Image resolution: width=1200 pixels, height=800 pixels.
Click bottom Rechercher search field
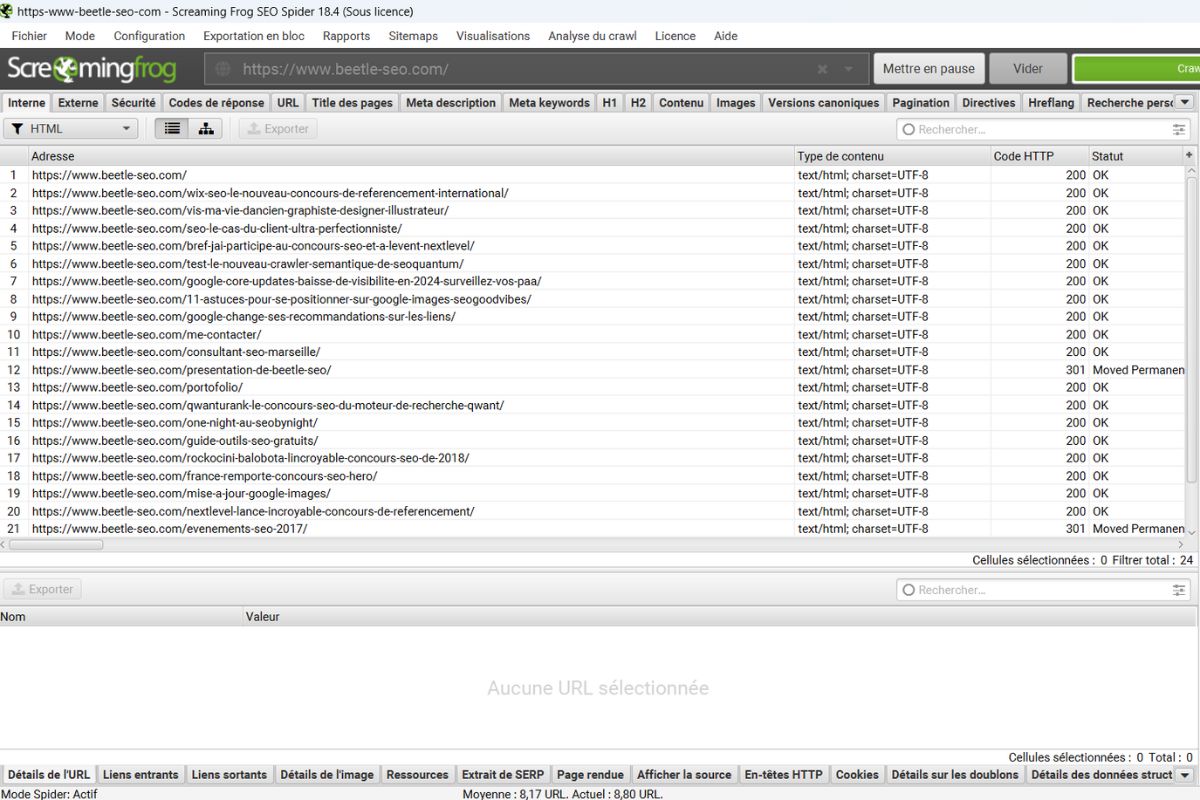(1043, 590)
